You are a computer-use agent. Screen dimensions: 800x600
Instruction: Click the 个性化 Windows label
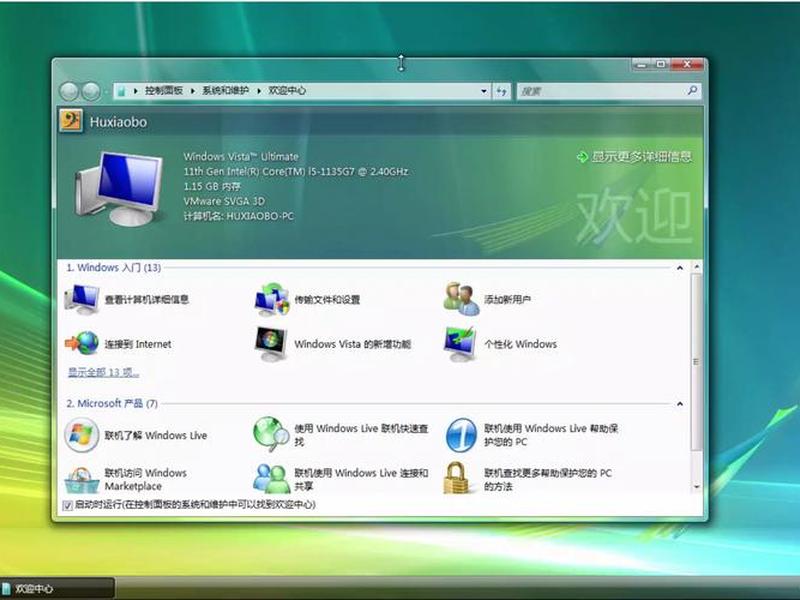click(x=520, y=344)
